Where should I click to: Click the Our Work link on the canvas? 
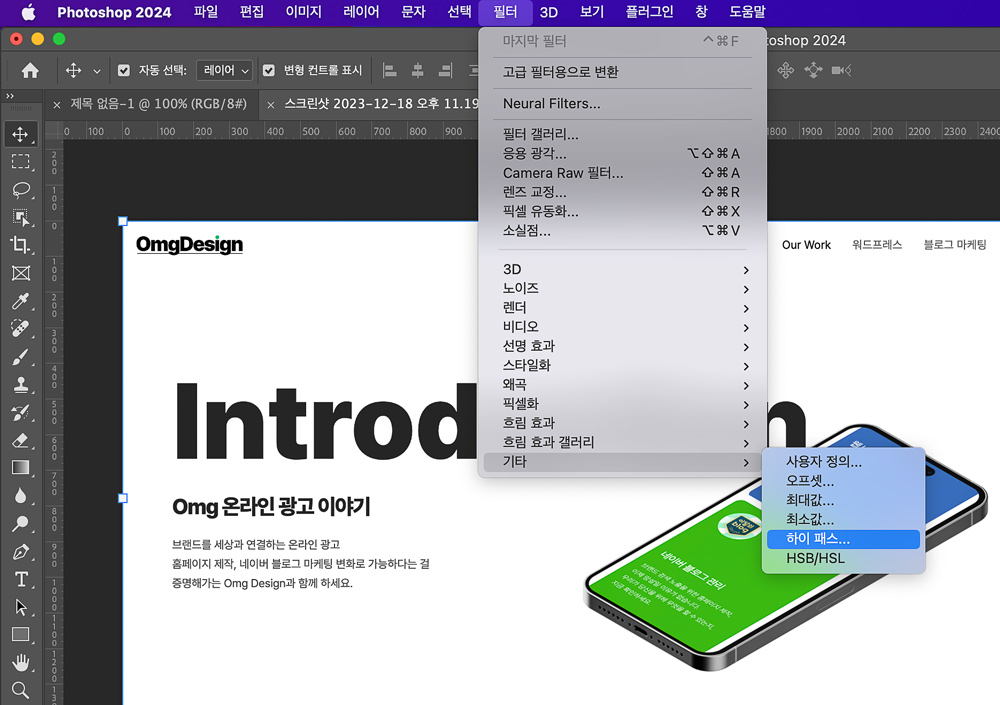806,245
